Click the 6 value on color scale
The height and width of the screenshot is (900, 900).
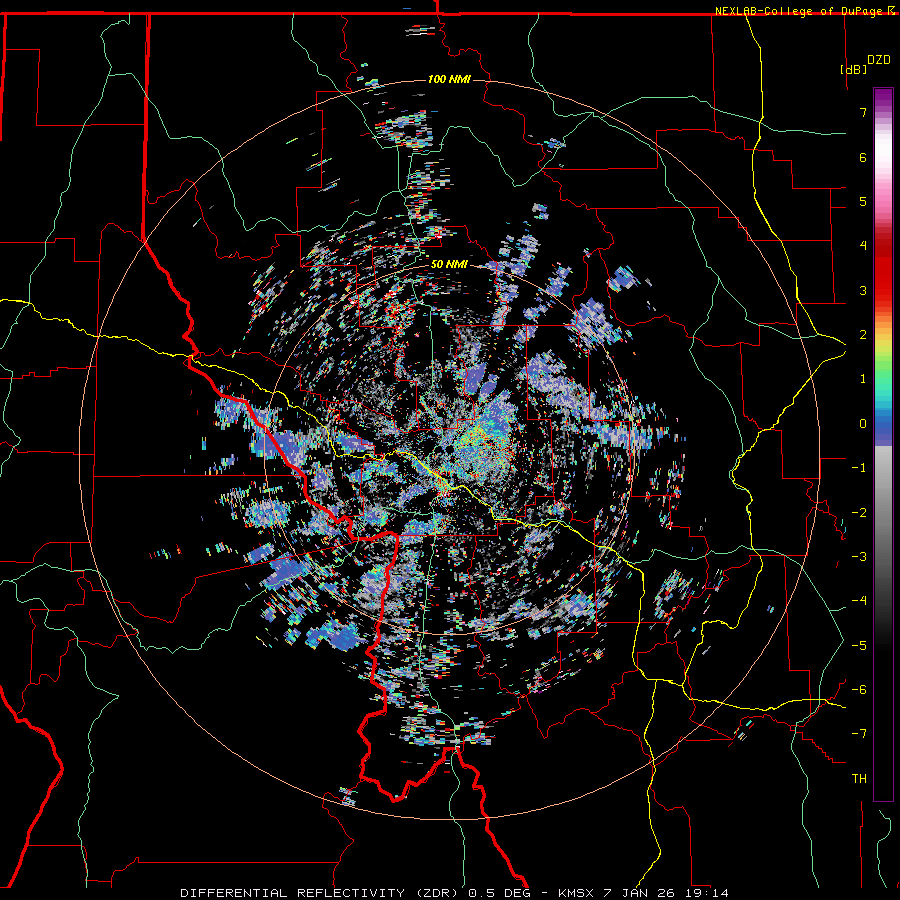pyautogui.click(x=863, y=157)
